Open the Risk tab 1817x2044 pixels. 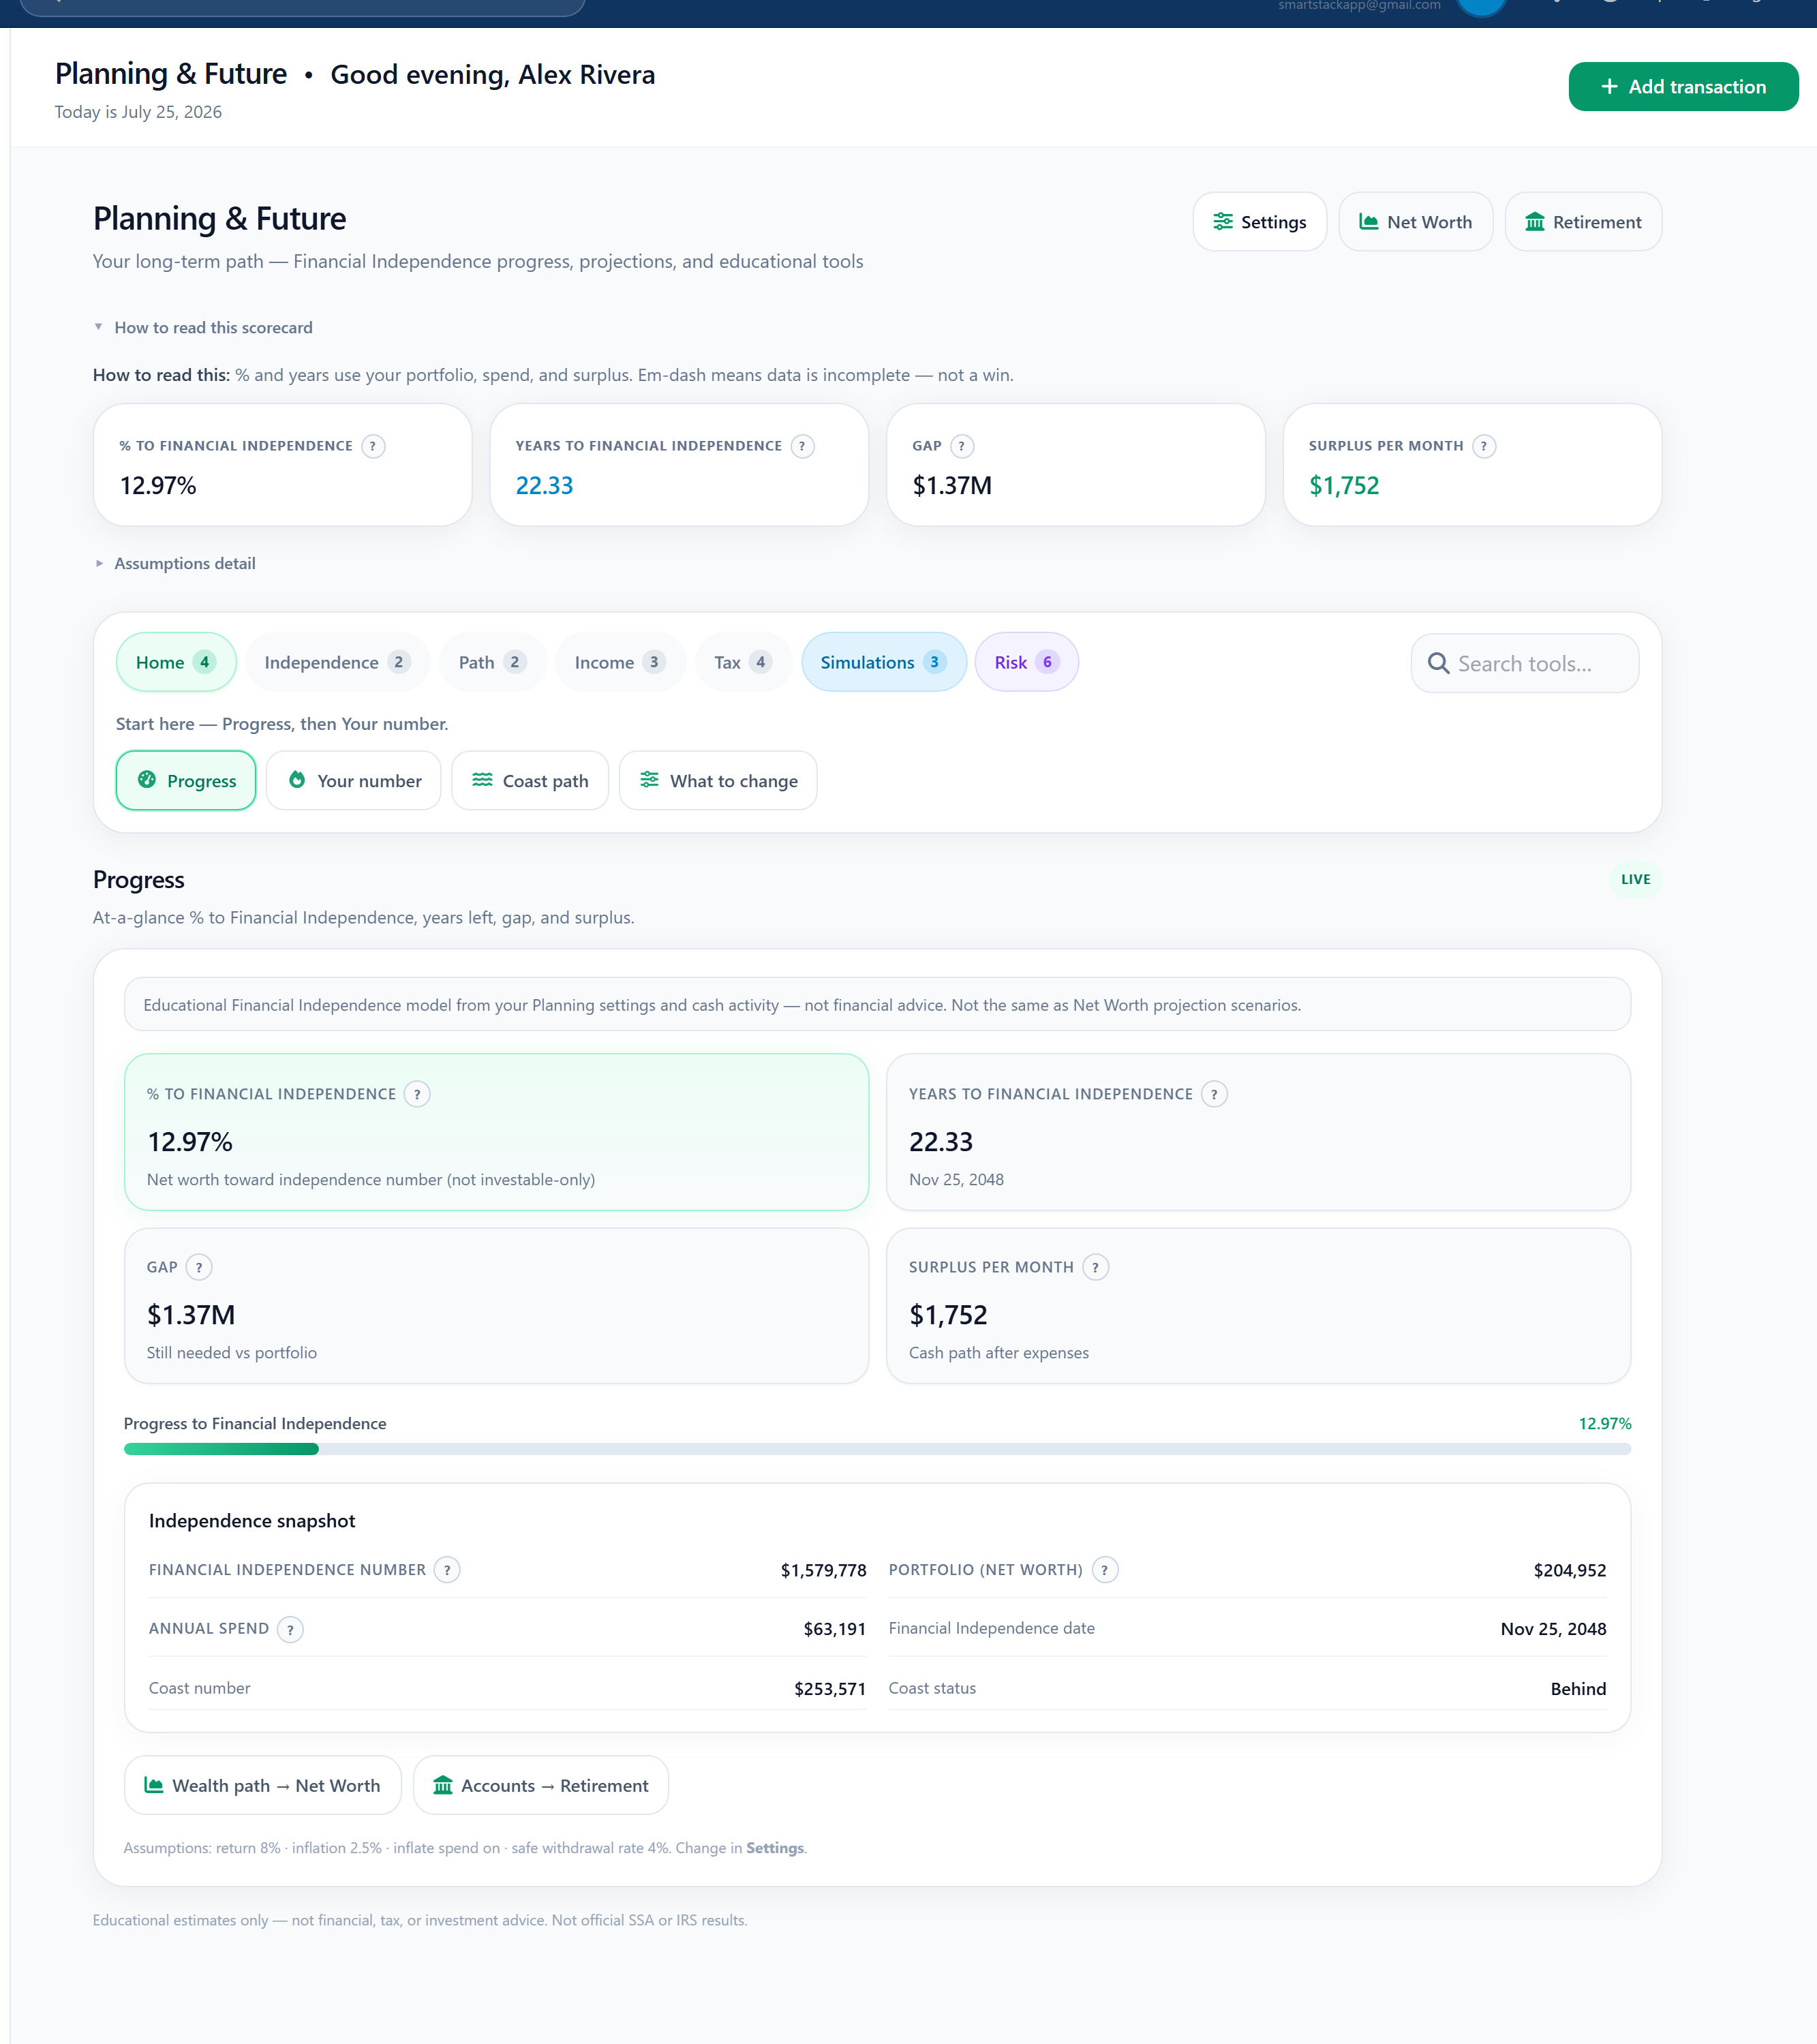pyautogui.click(x=1026, y=662)
